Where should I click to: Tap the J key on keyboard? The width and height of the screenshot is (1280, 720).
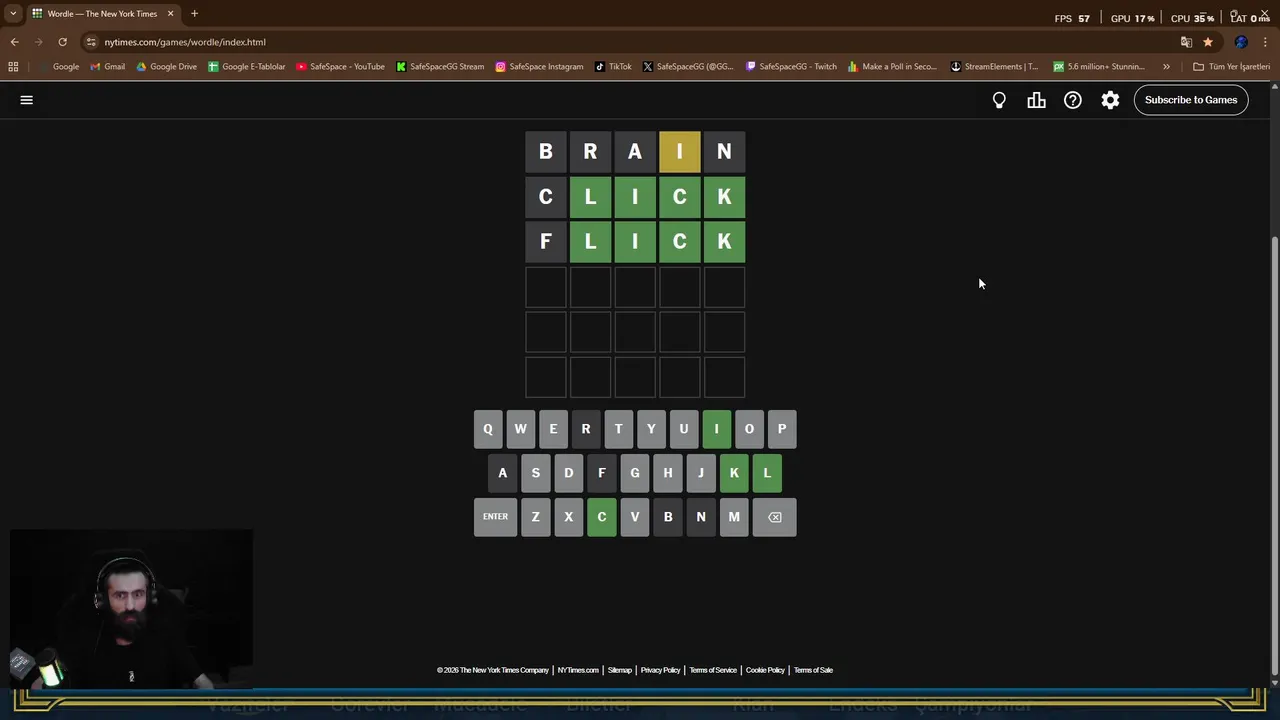700,473
